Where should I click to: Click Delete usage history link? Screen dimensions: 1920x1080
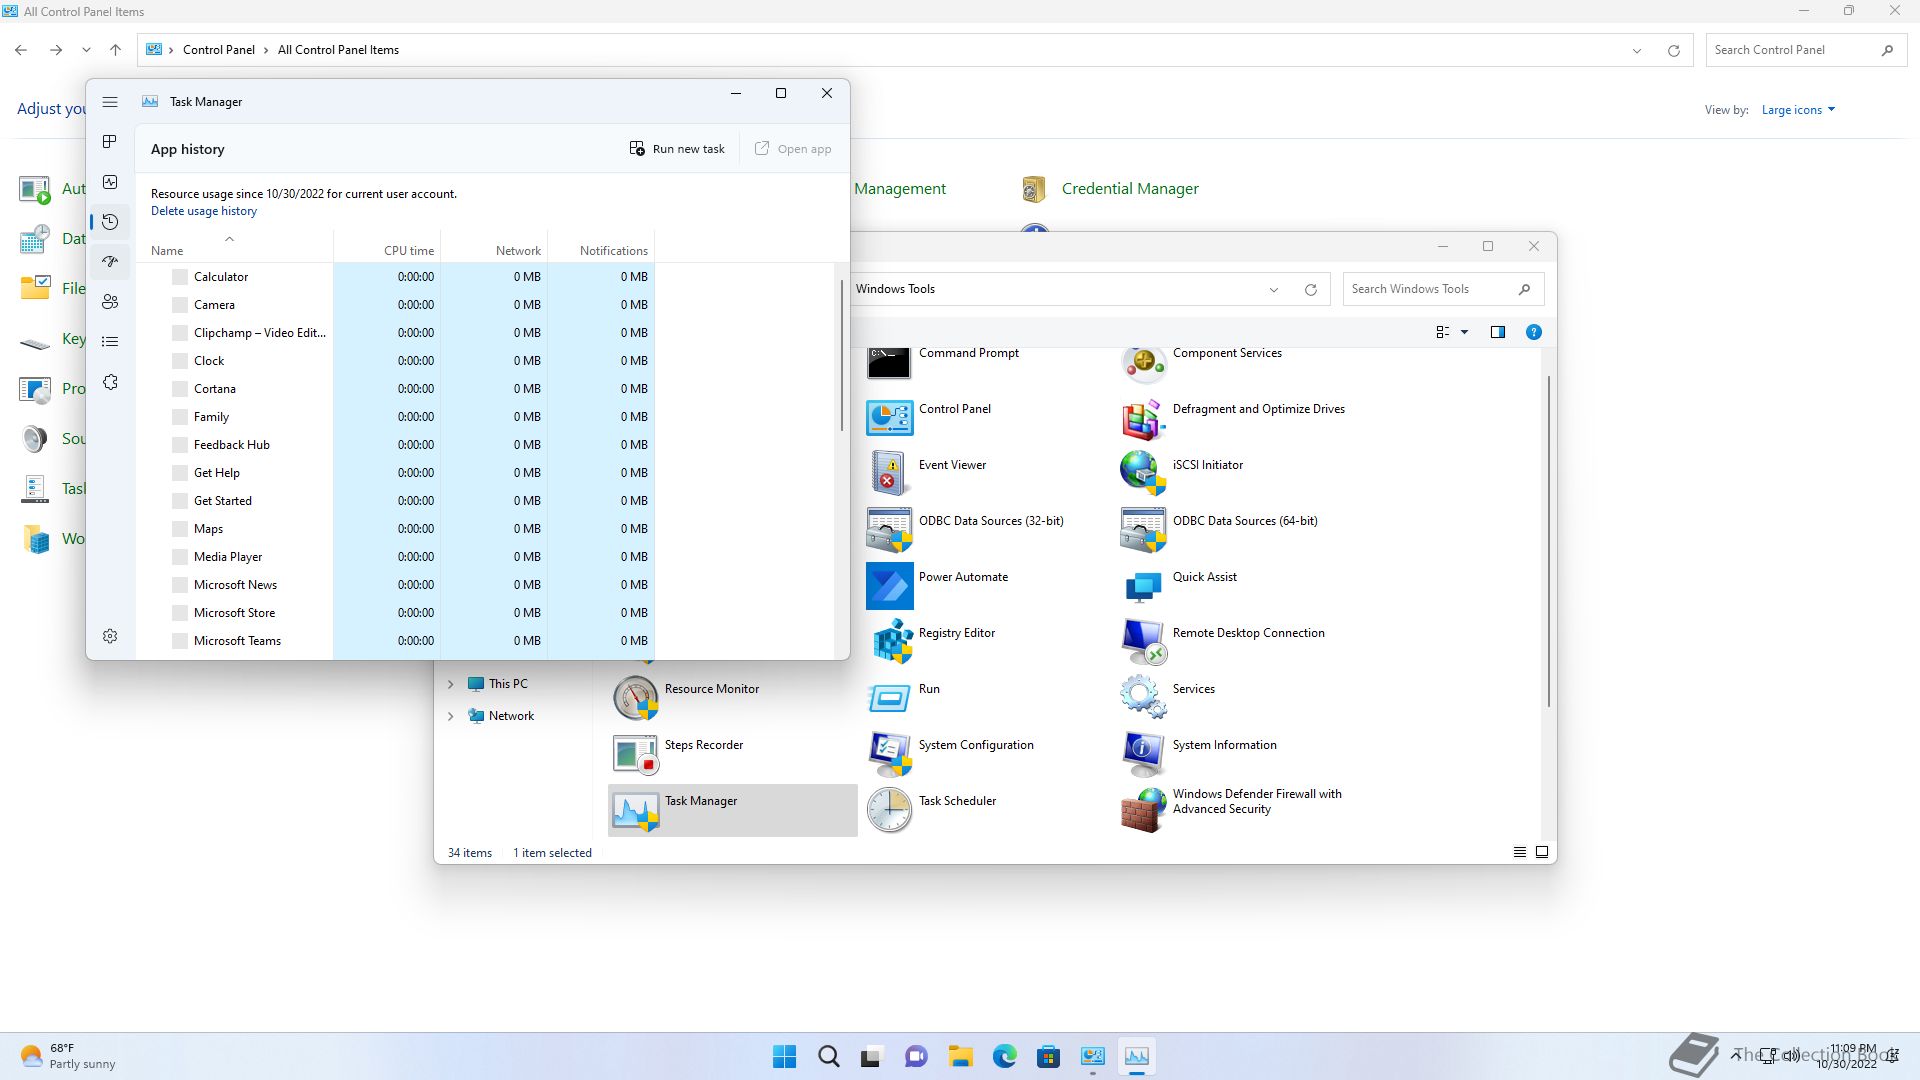pos(204,211)
